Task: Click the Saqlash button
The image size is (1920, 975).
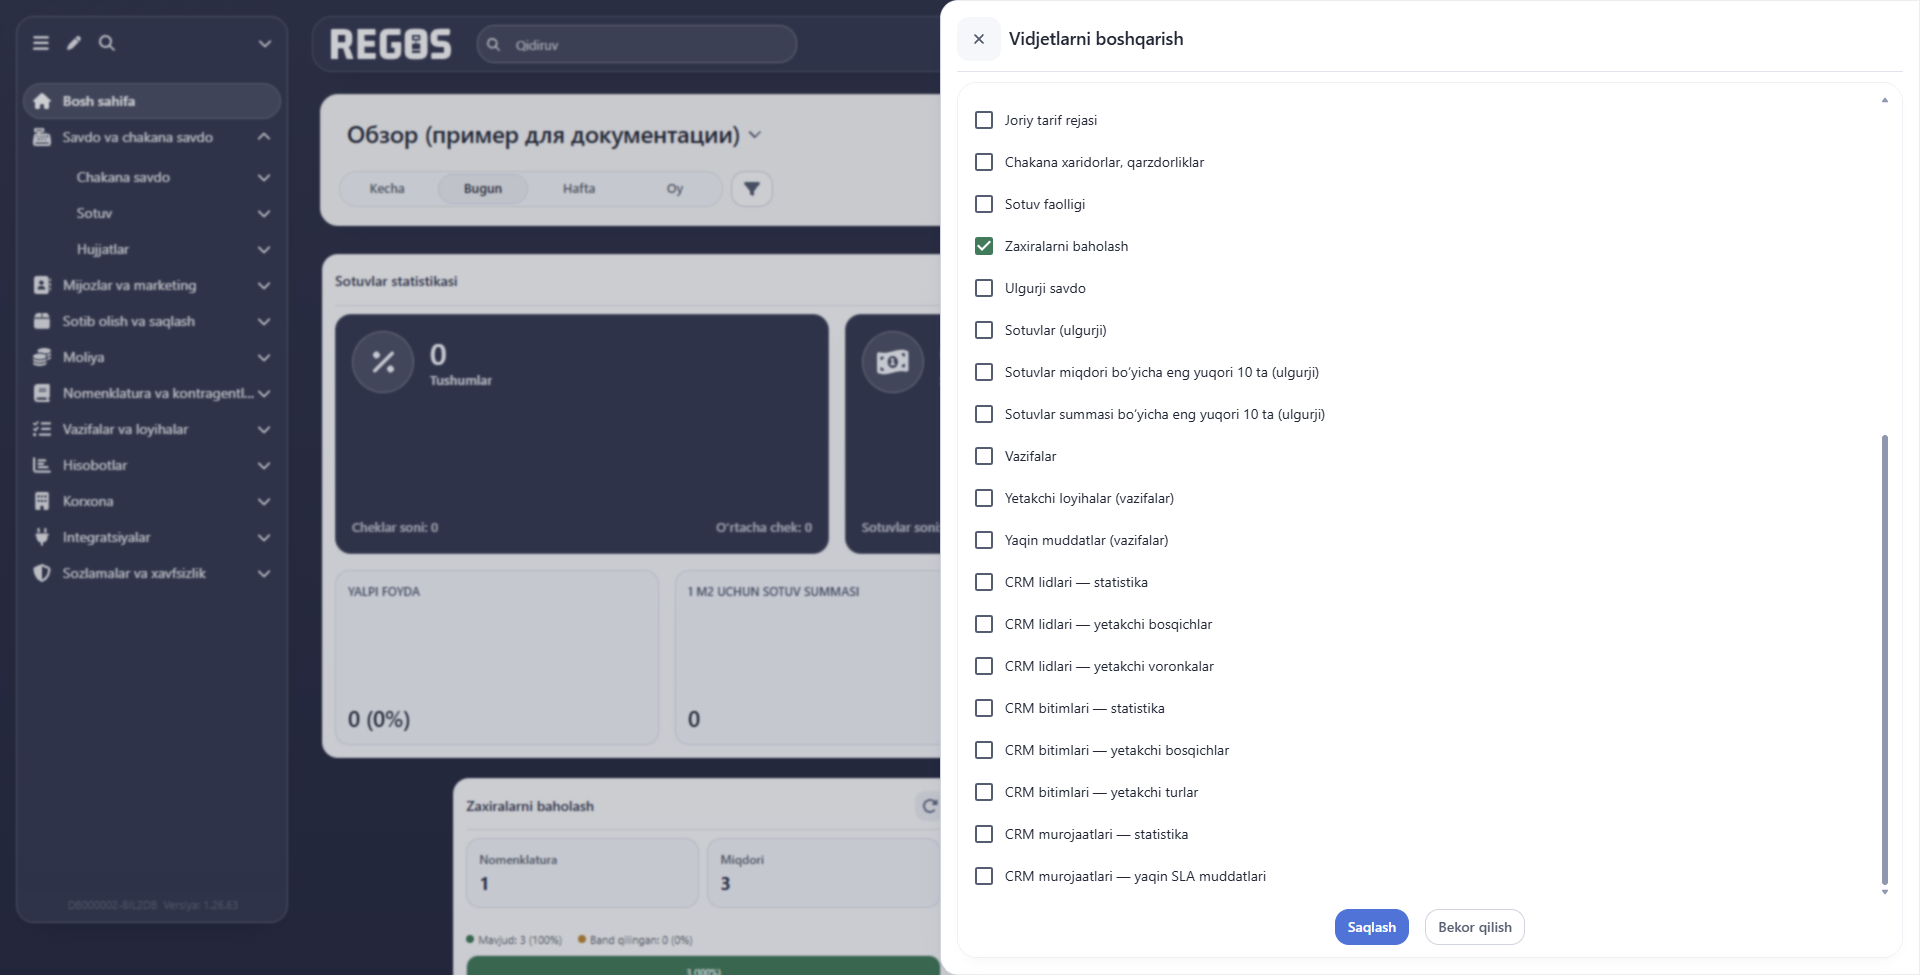Action: coord(1372,927)
